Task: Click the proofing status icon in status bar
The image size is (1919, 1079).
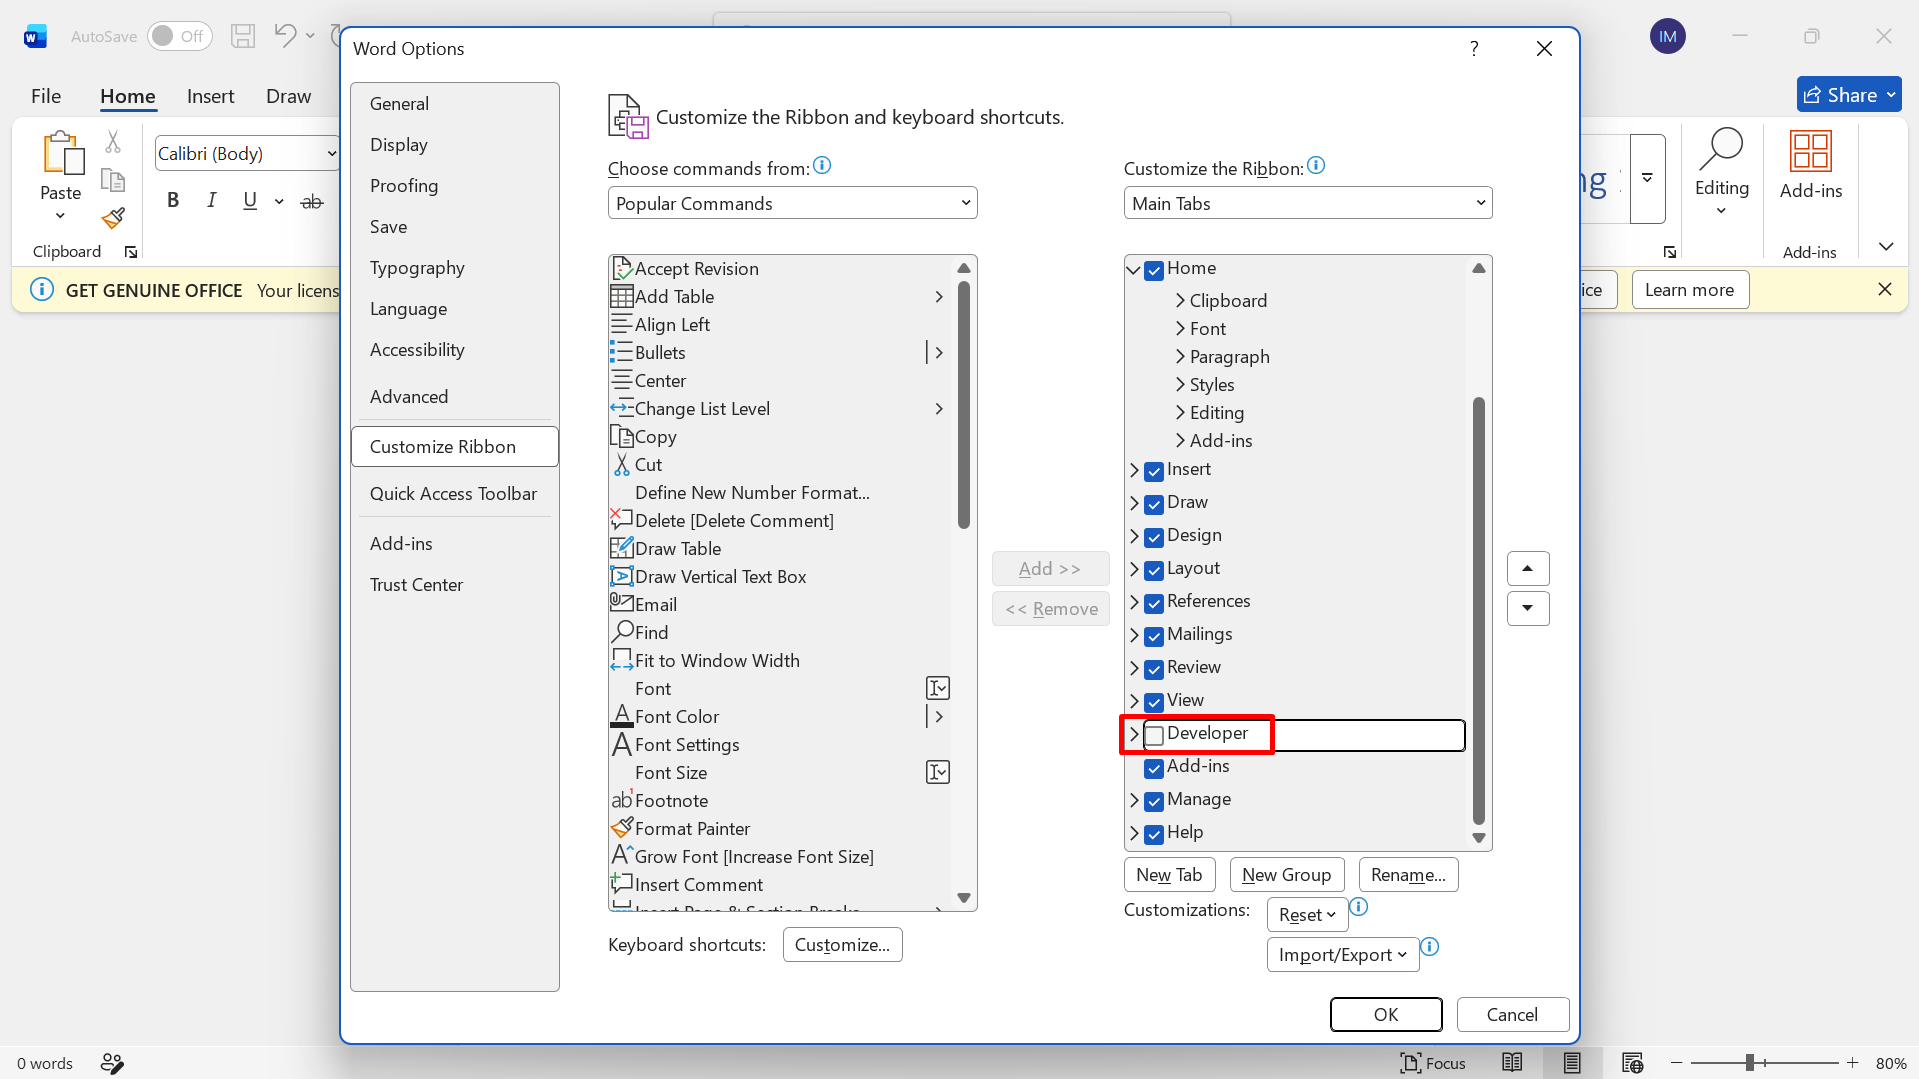Action: pos(112,1063)
